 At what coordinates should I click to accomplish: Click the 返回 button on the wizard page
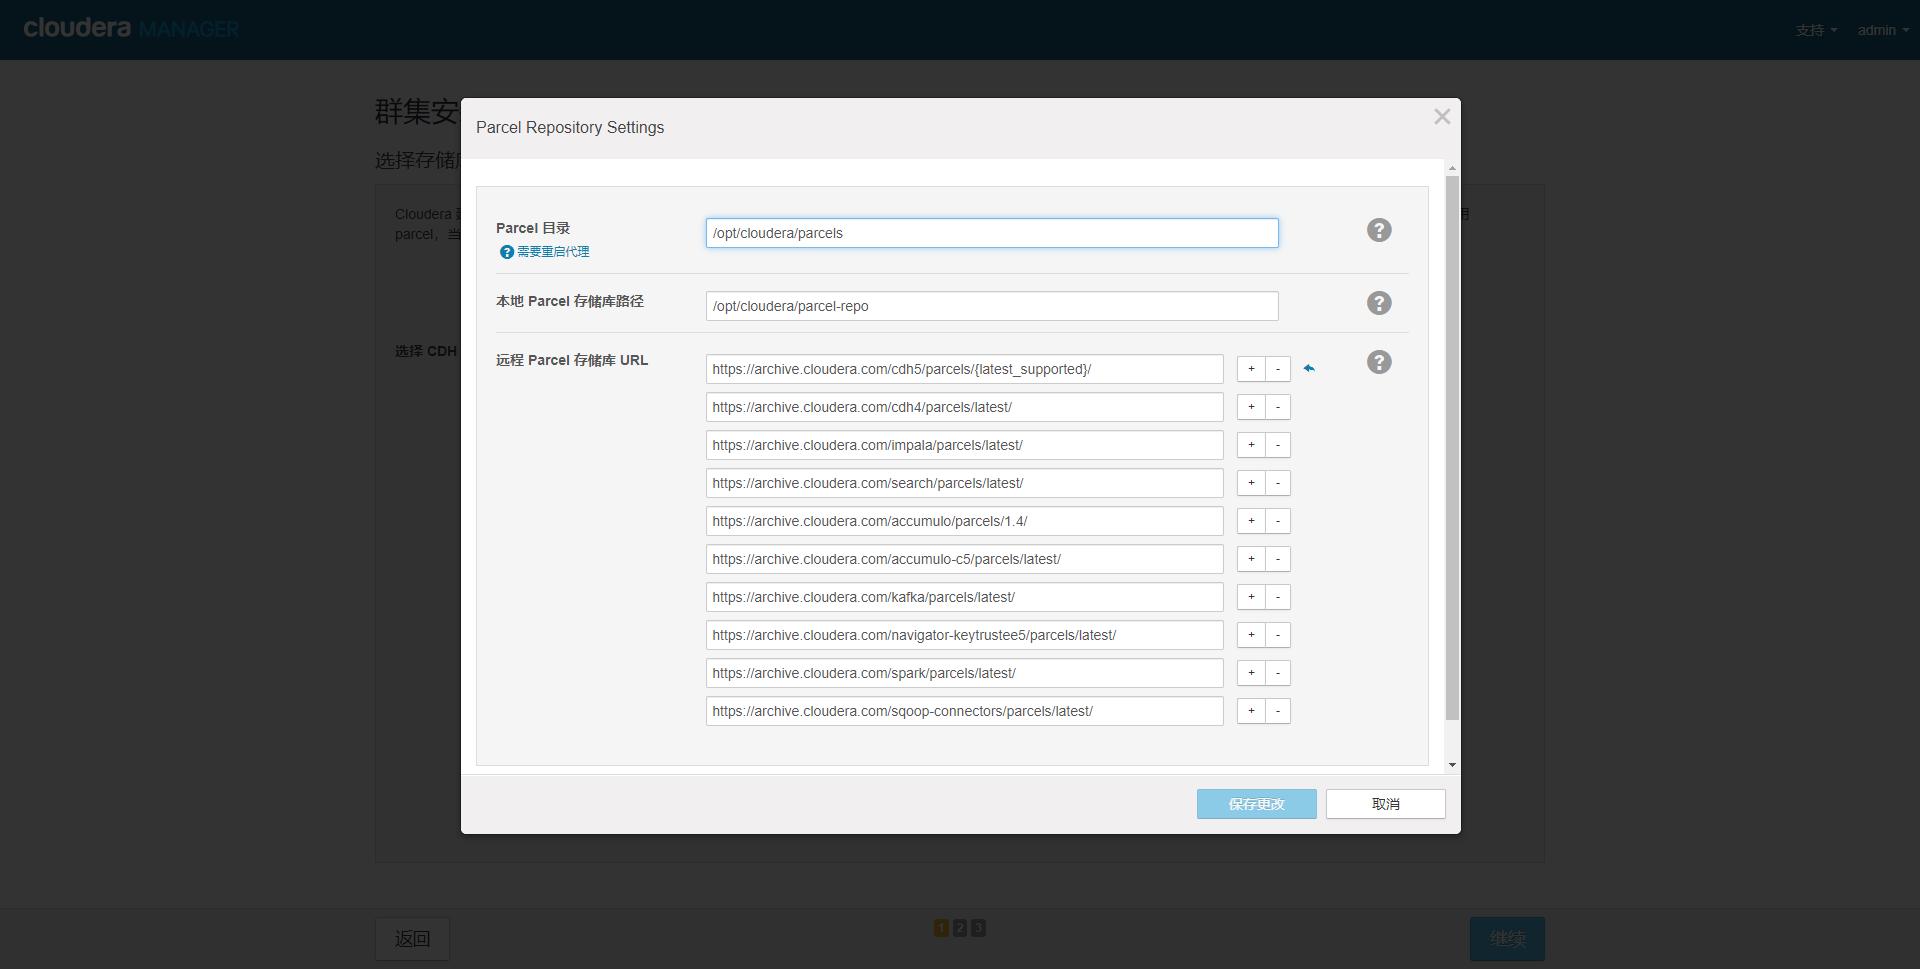tap(412, 939)
